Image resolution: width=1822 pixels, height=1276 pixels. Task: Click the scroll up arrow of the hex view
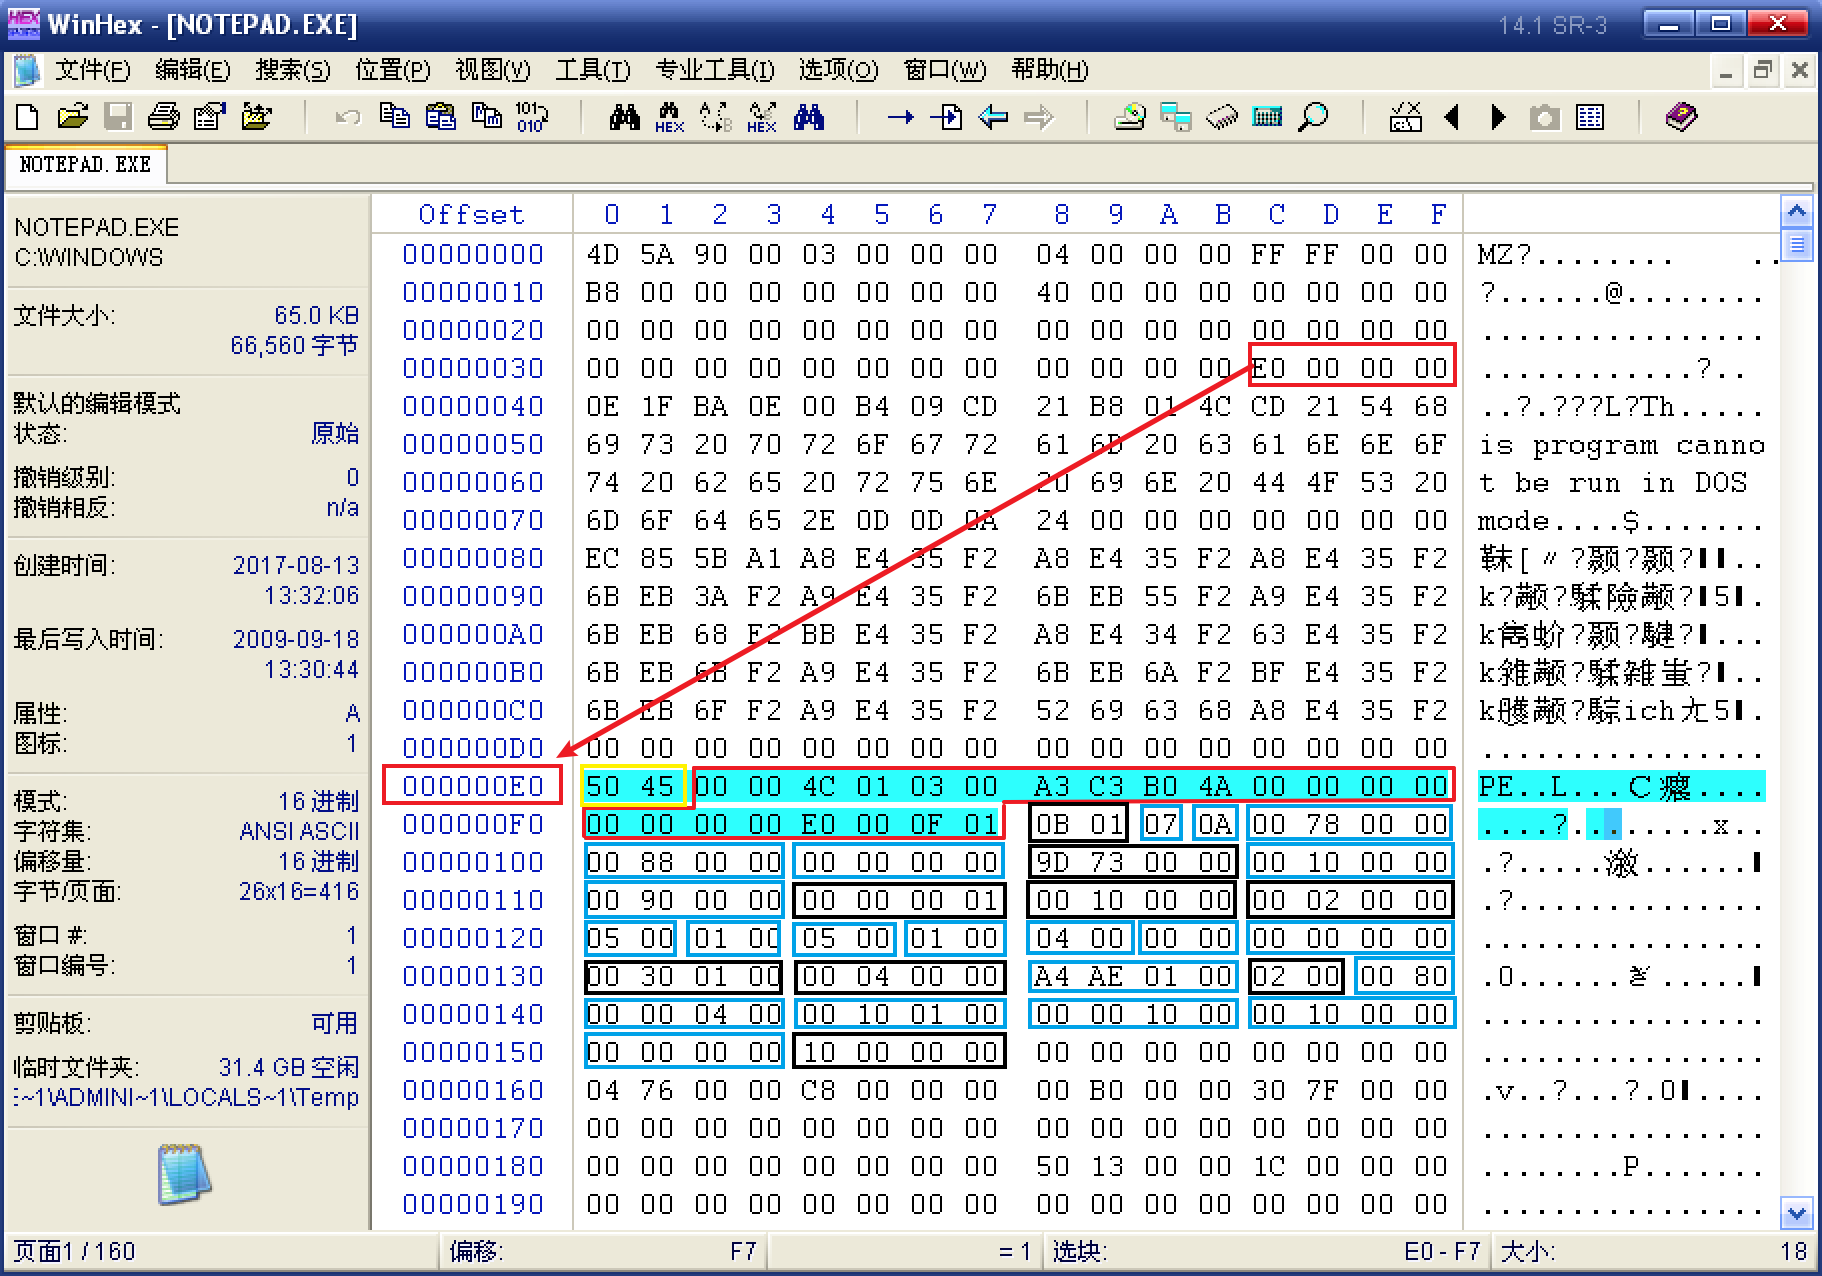(x=1796, y=211)
